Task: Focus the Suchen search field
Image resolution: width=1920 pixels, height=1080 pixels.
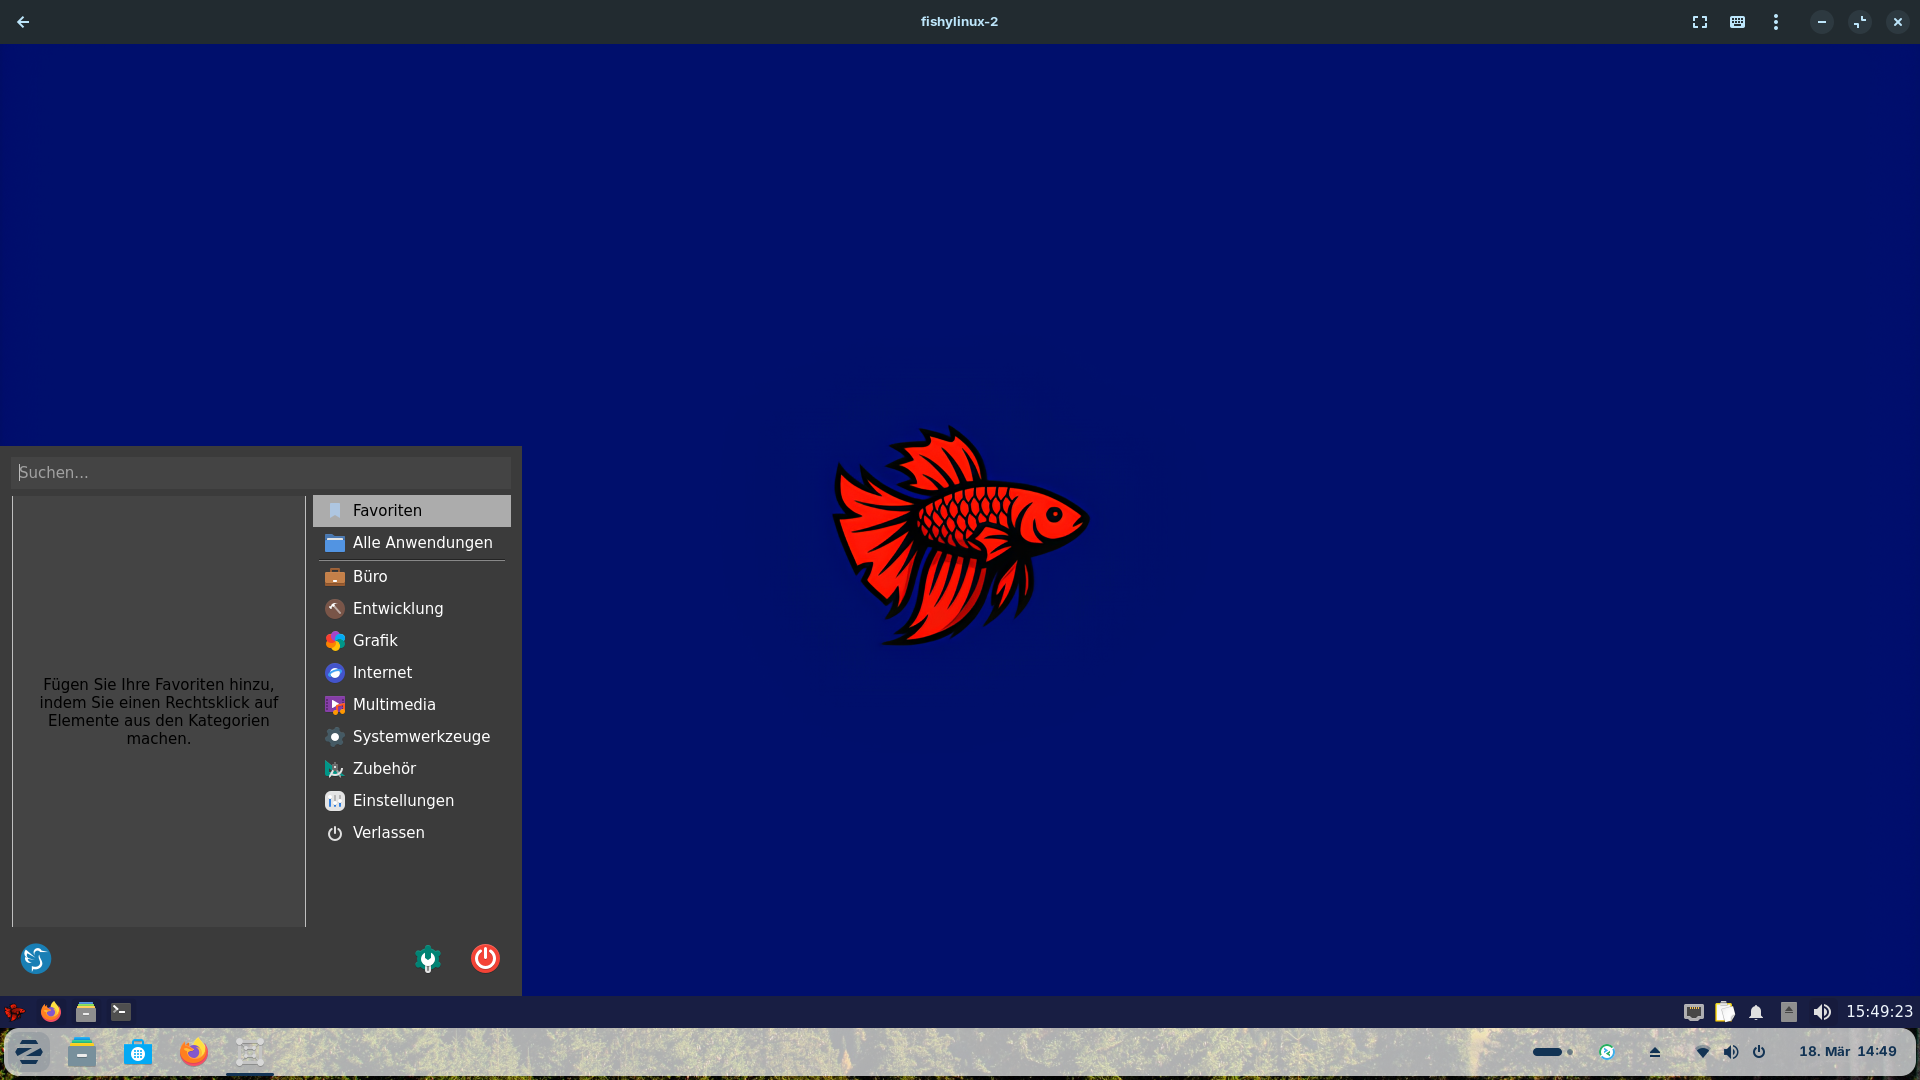Action: (260, 472)
